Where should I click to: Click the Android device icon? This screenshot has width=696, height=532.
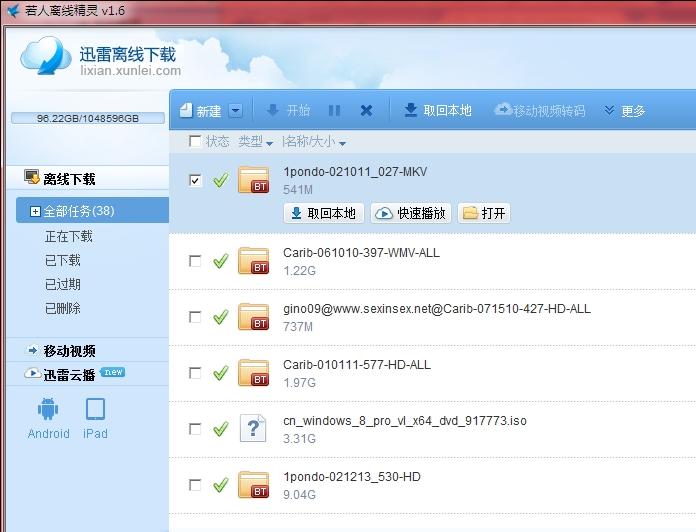(x=48, y=410)
